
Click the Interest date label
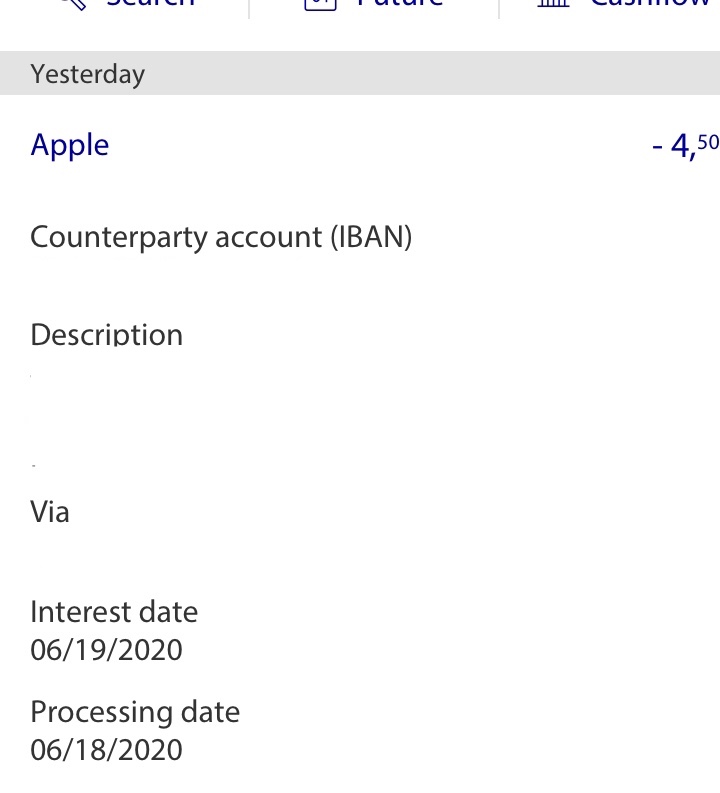coord(114,611)
